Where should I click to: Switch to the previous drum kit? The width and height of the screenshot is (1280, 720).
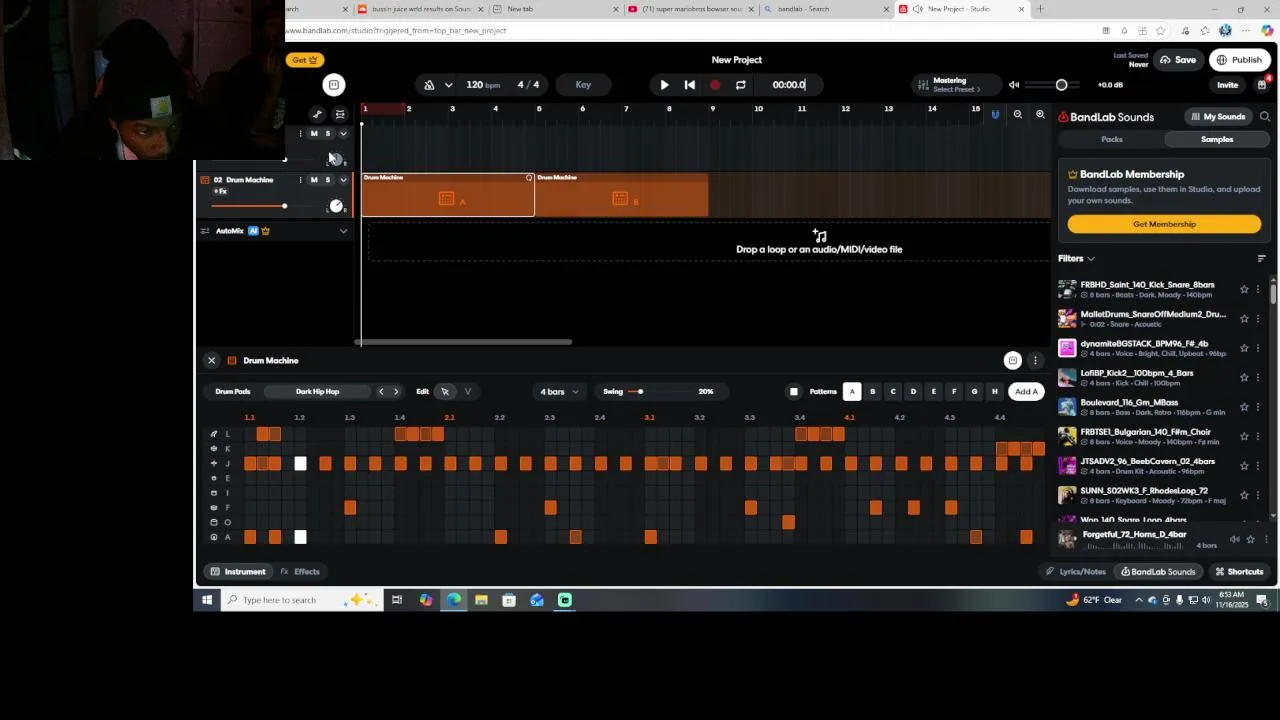pyautogui.click(x=381, y=391)
